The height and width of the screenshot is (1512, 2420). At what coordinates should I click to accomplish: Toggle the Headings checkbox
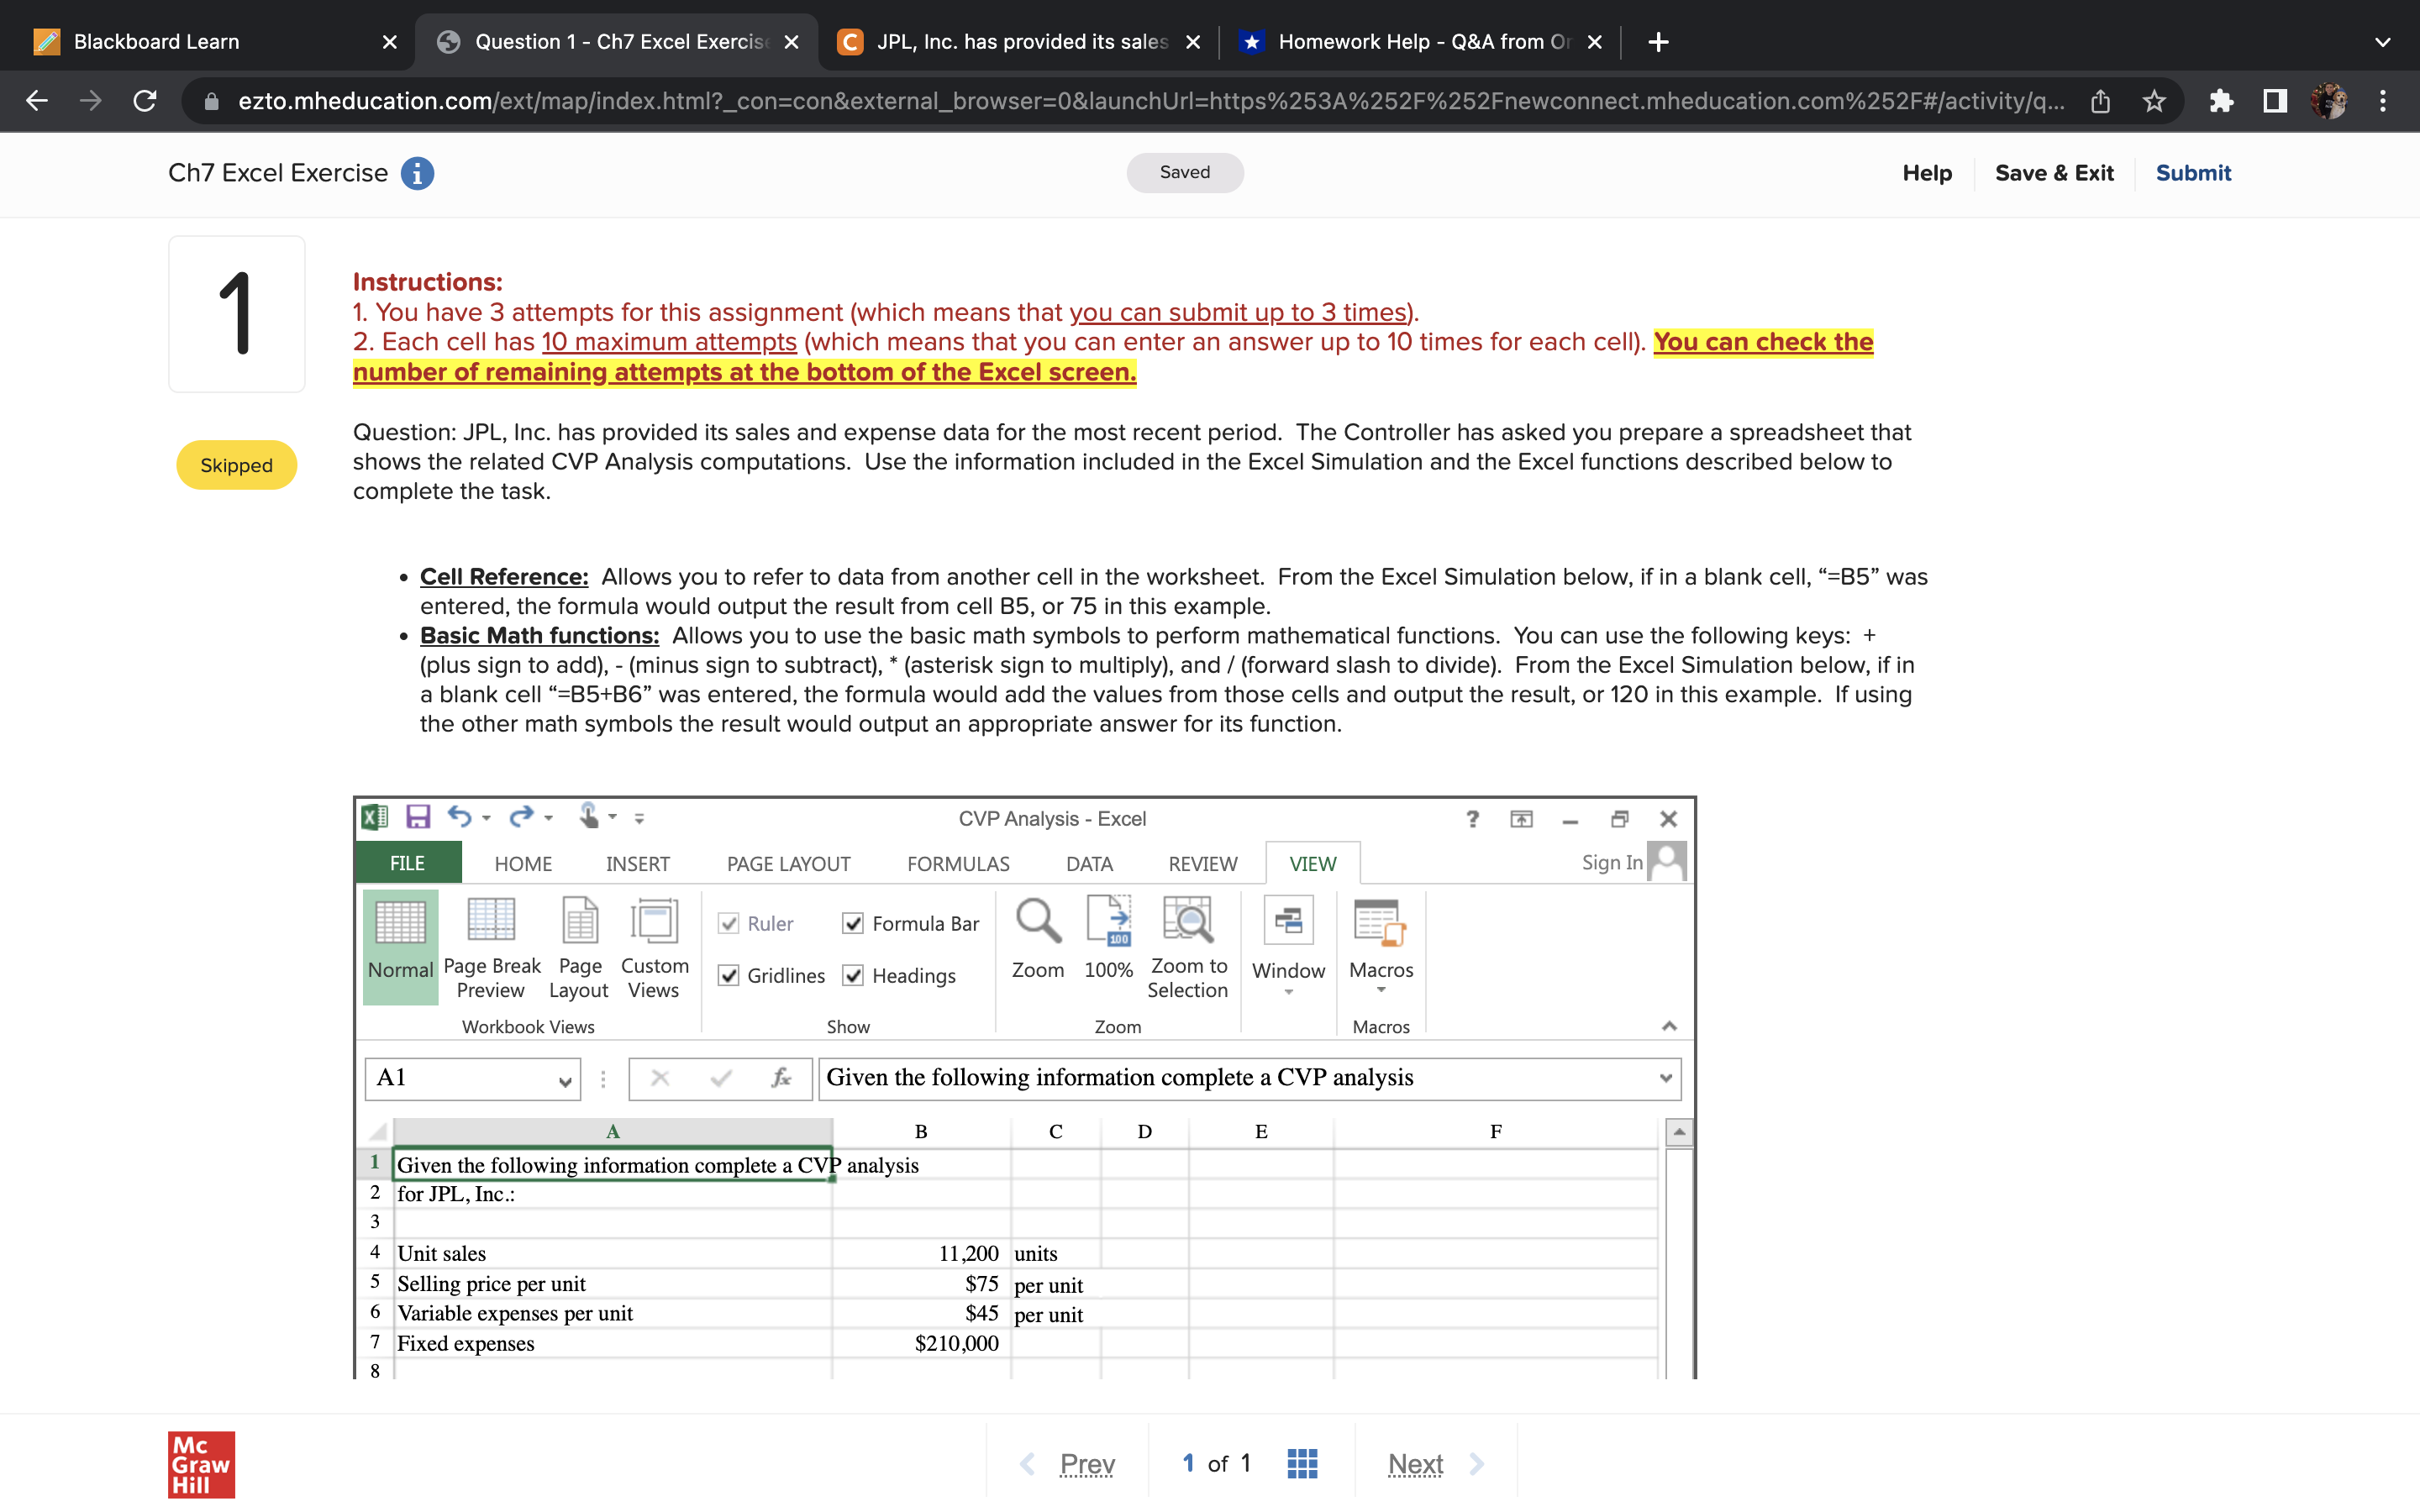[x=853, y=975]
